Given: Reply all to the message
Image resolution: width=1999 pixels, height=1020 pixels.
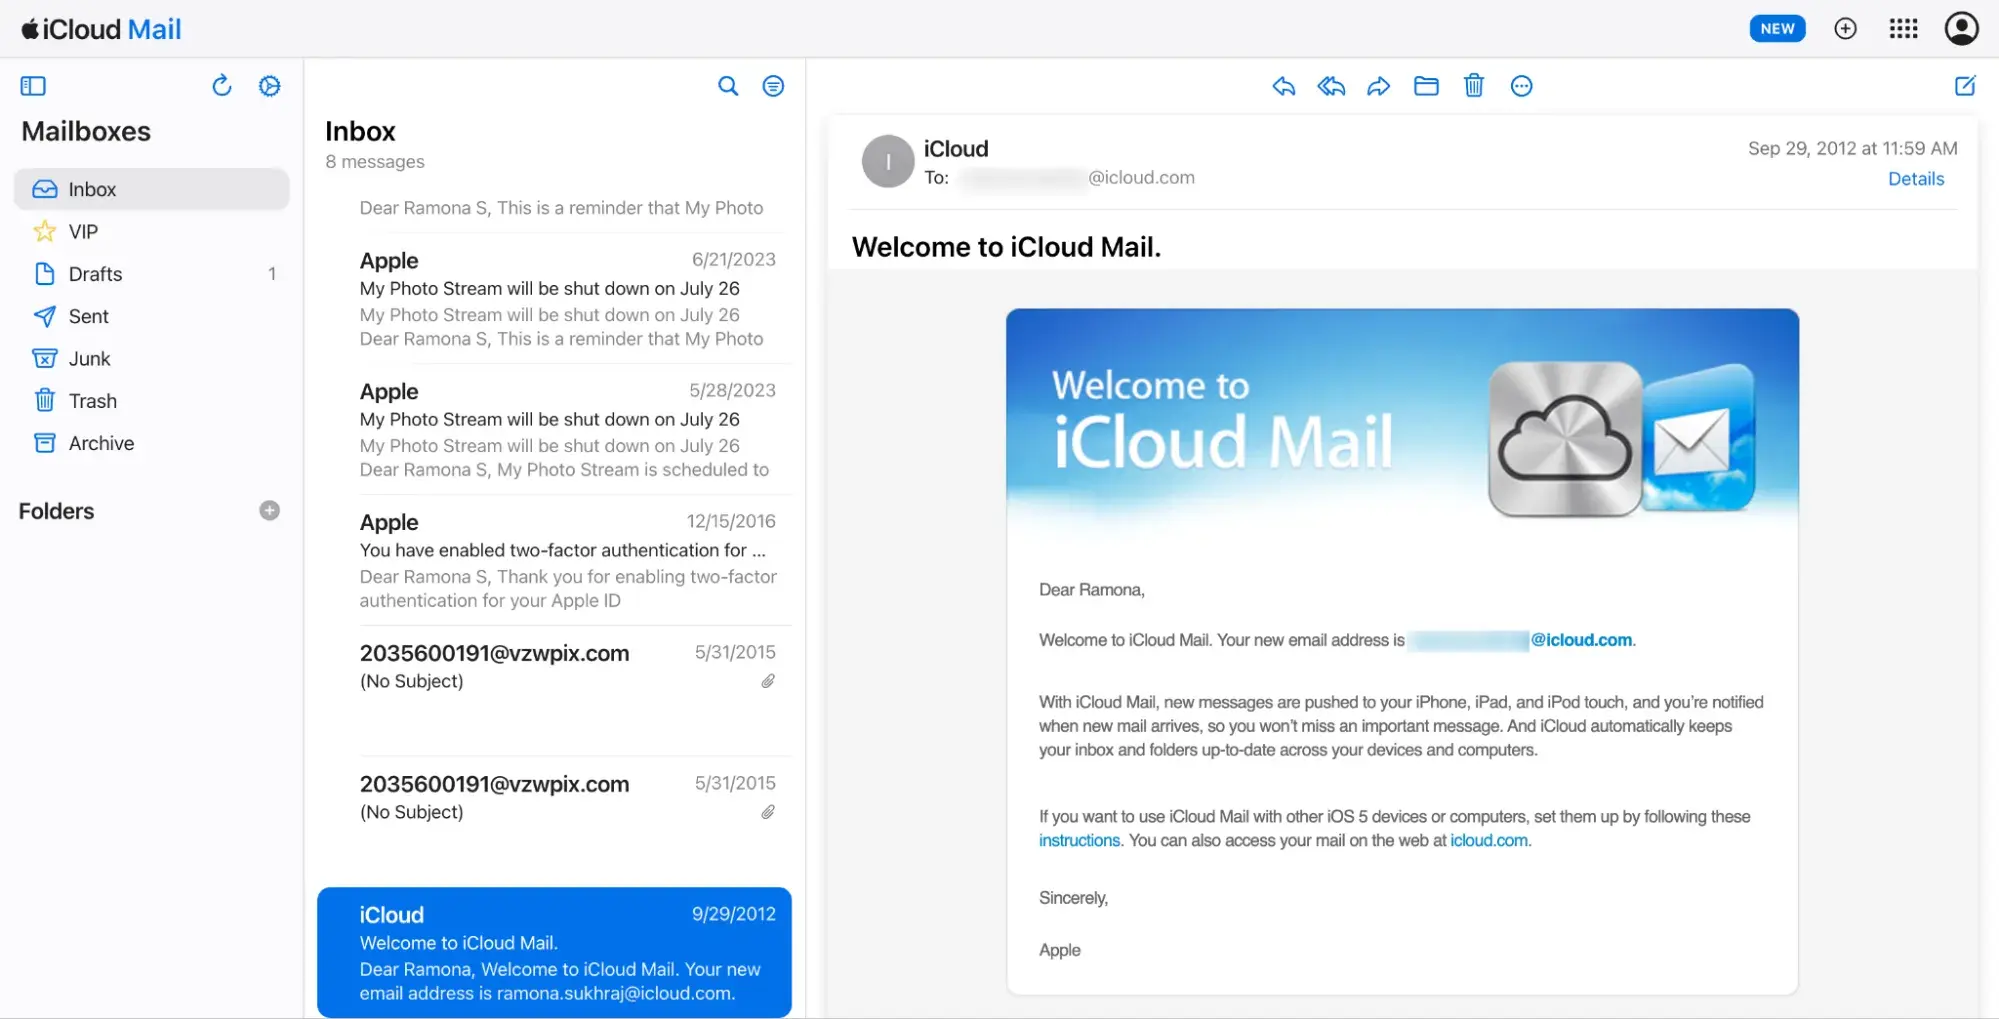Looking at the screenshot, I should [1331, 86].
